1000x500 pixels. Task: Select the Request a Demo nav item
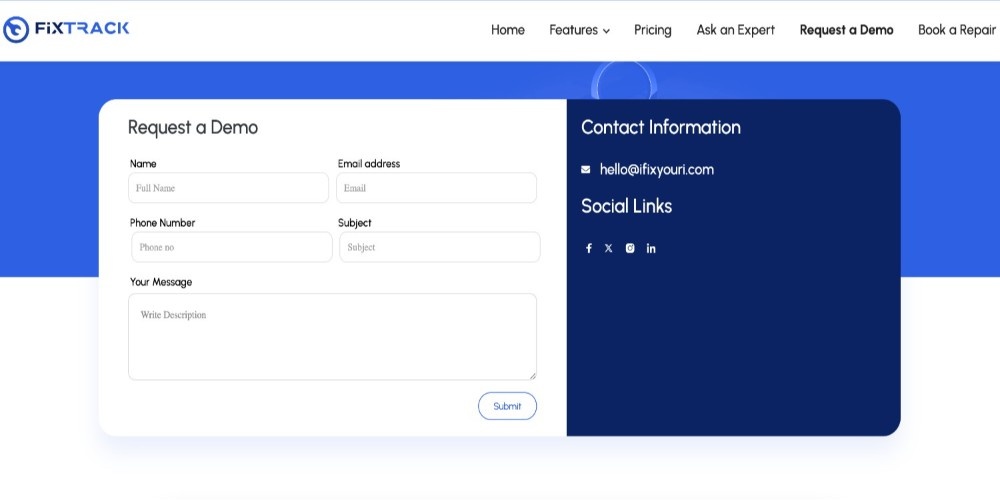point(846,30)
